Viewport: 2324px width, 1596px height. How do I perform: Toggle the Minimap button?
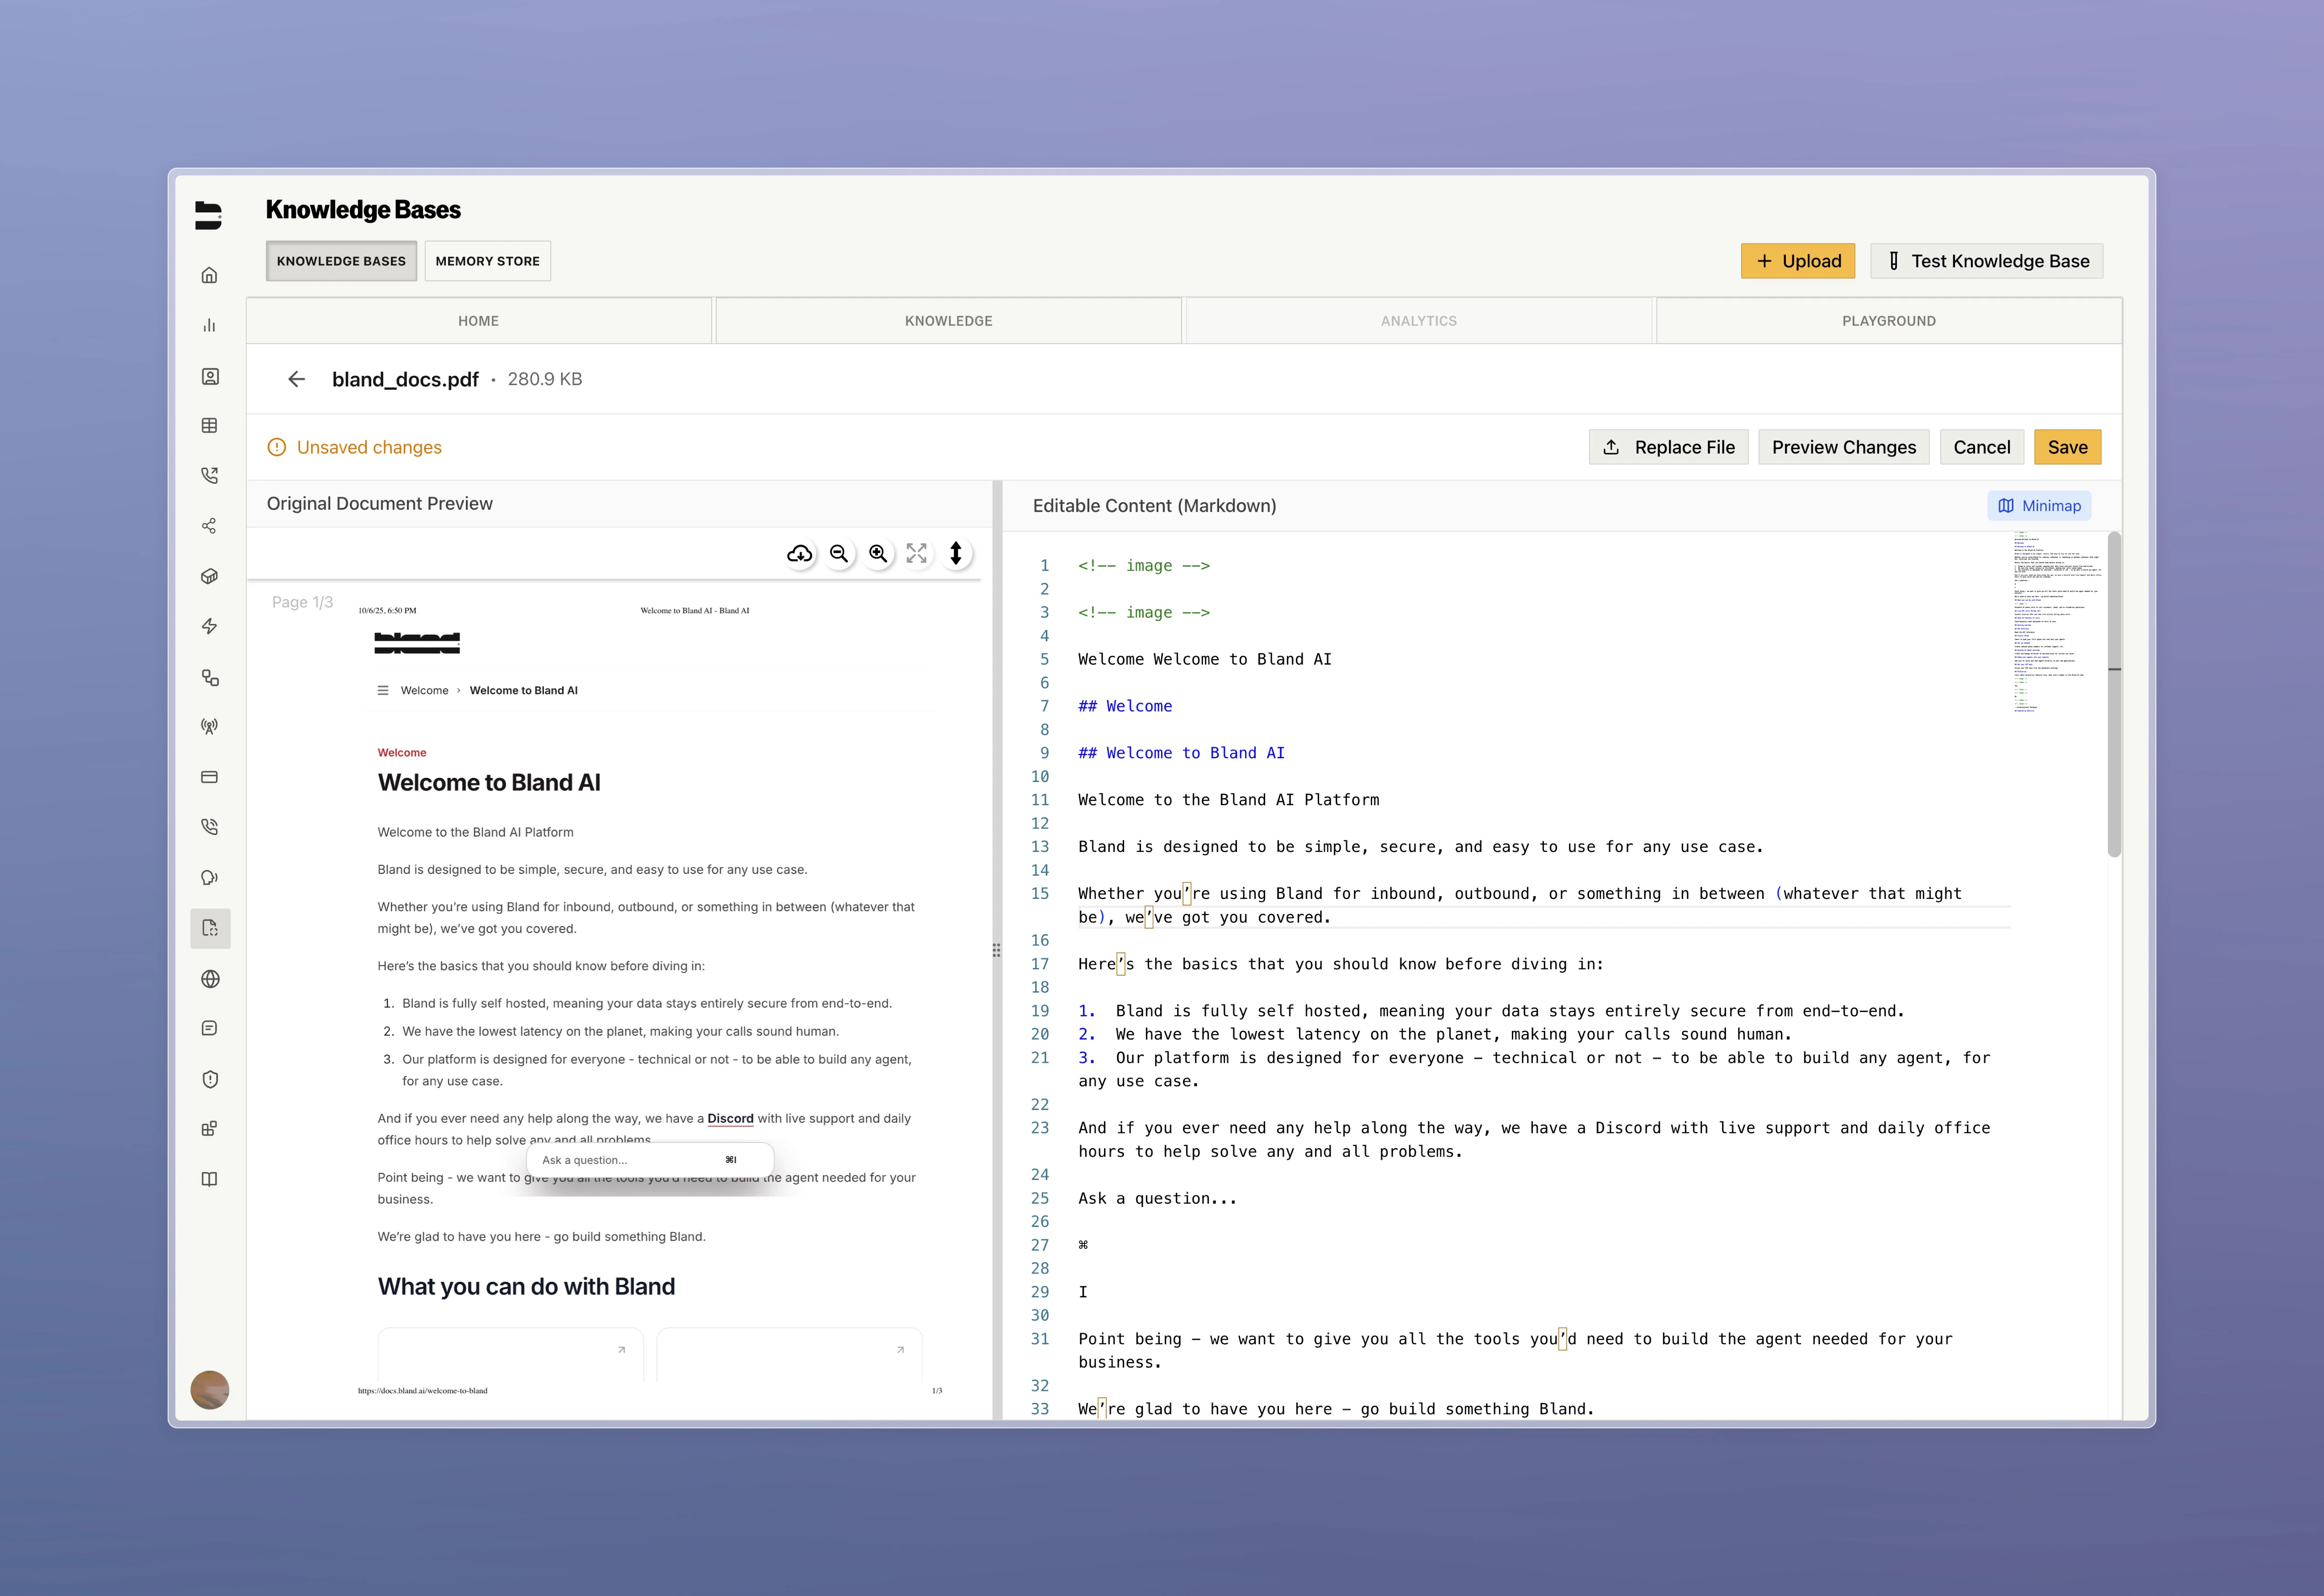click(x=2039, y=506)
